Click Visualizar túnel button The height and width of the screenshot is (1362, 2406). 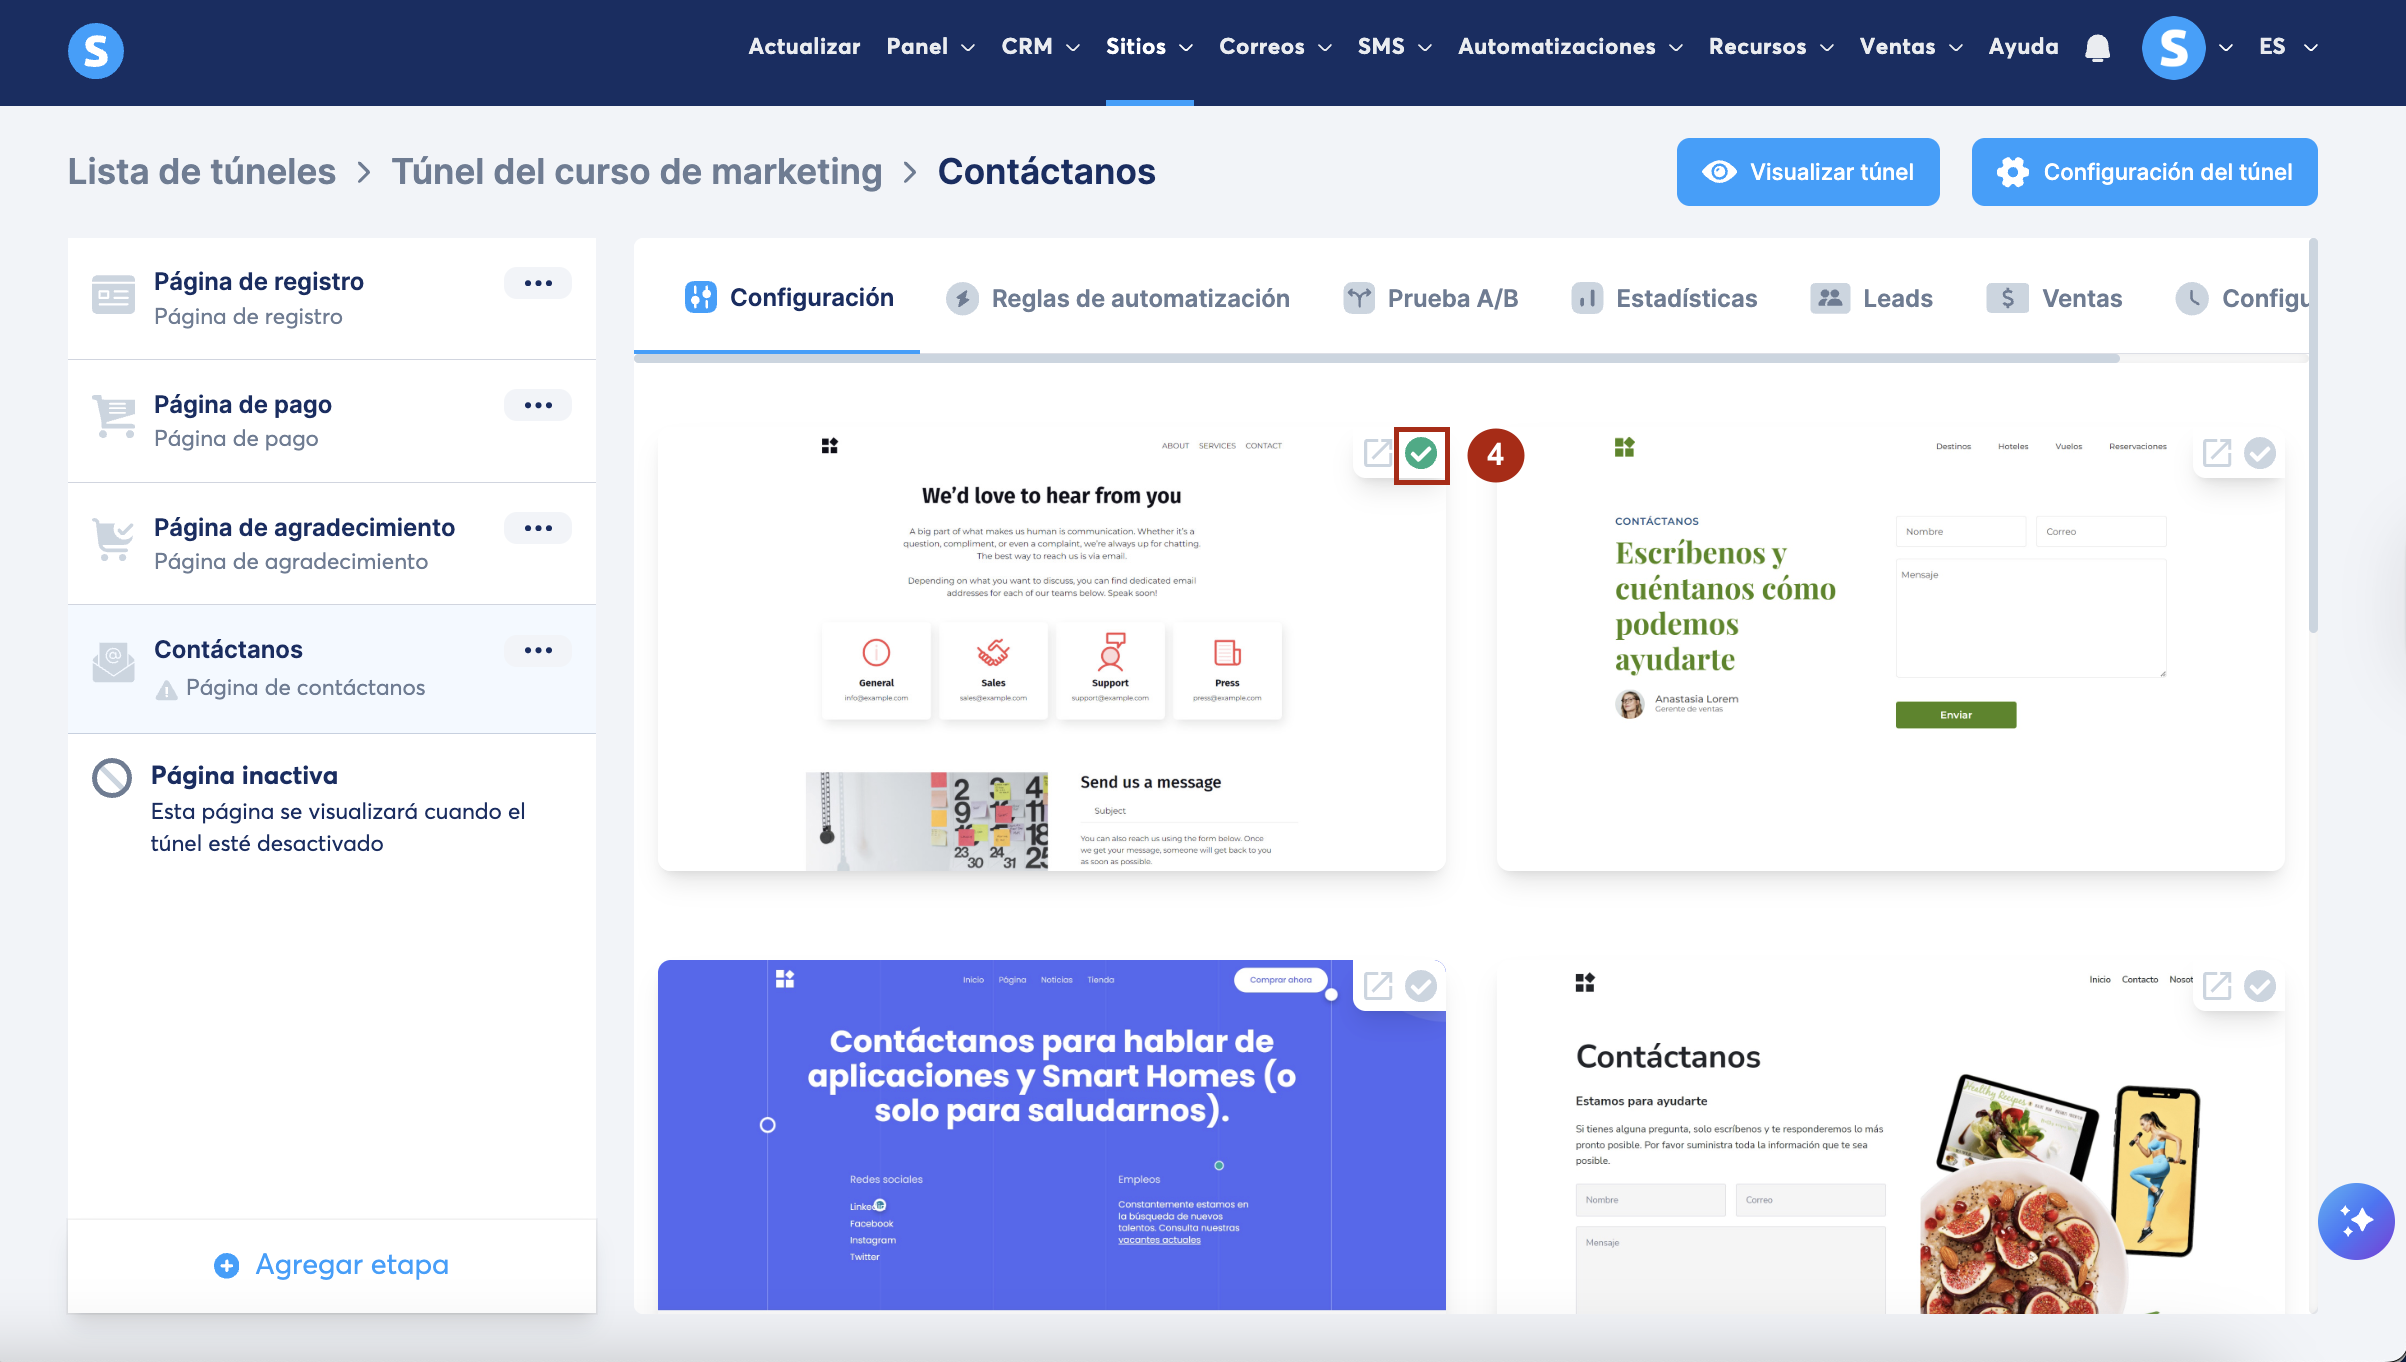(x=1808, y=172)
